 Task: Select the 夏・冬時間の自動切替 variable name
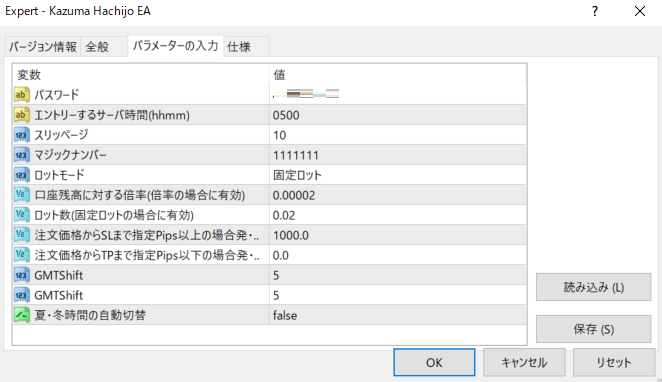(90, 315)
